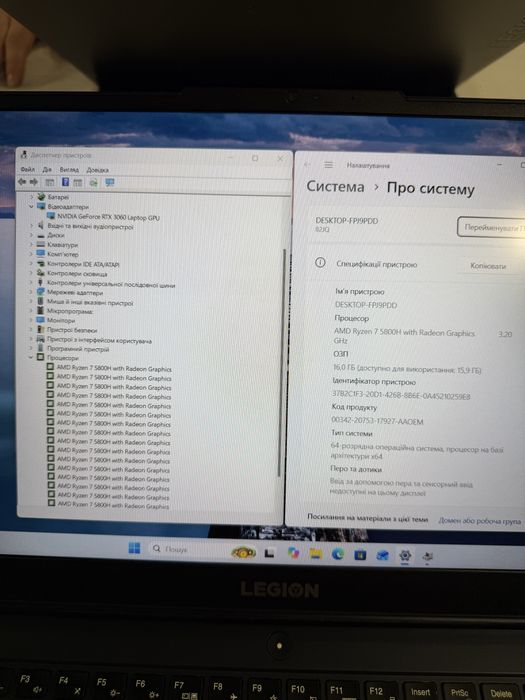Collapse the Відеоадаптери category

click(x=31, y=206)
